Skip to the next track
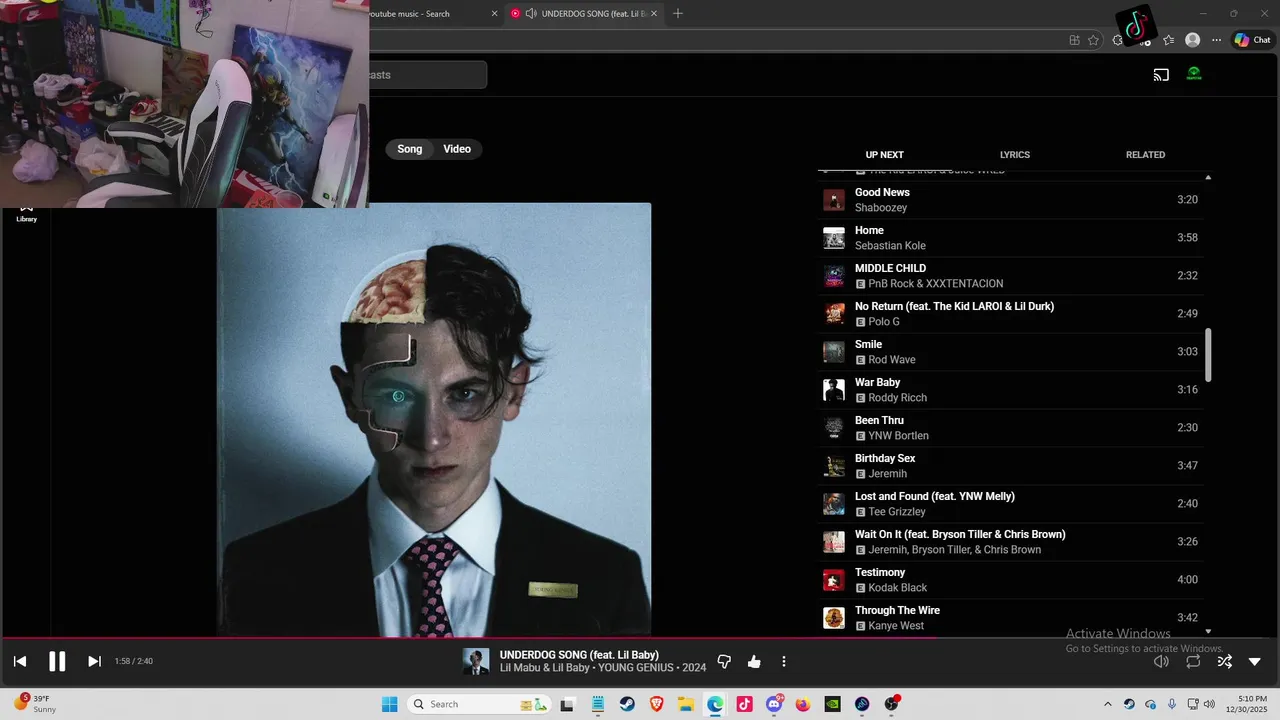Screen dimensions: 1280x720 (94, 661)
